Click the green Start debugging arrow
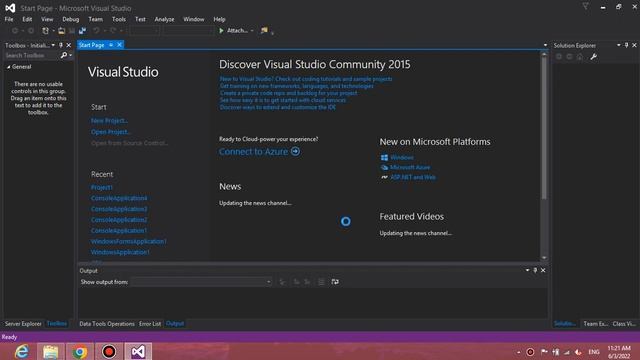Image resolution: width=640 pixels, height=360 pixels. pyautogui.click(x=221, y=31)
